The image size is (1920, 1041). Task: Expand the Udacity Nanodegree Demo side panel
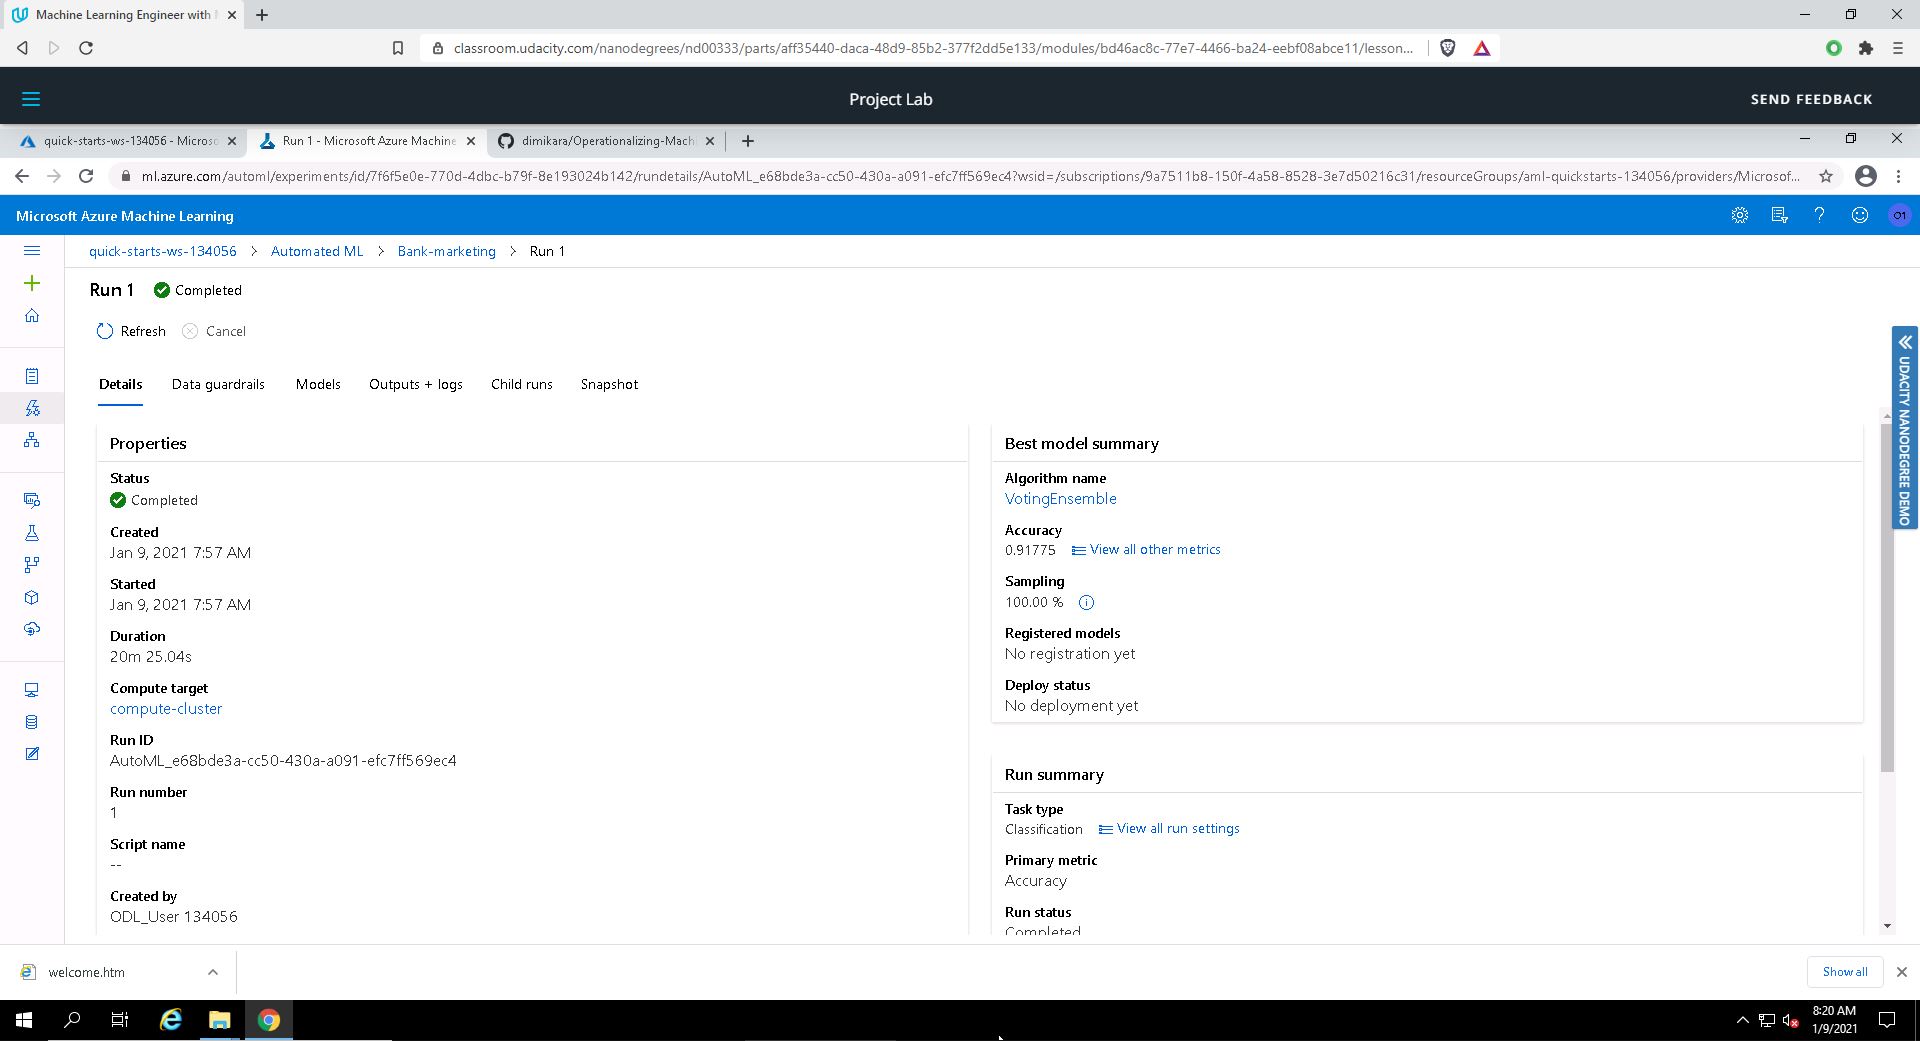point(1904,427)
